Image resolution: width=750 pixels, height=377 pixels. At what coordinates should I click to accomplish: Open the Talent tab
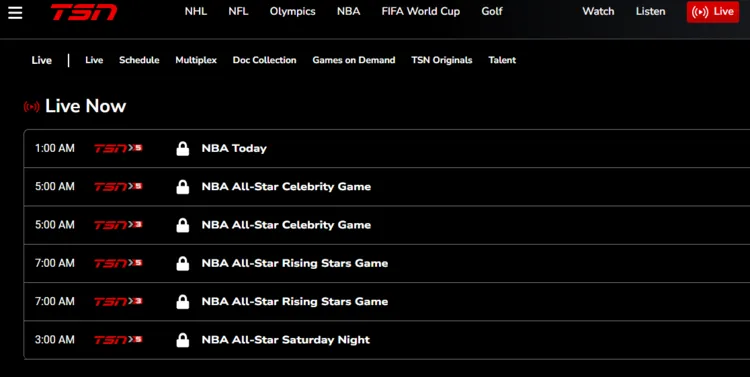coord(502,60)
